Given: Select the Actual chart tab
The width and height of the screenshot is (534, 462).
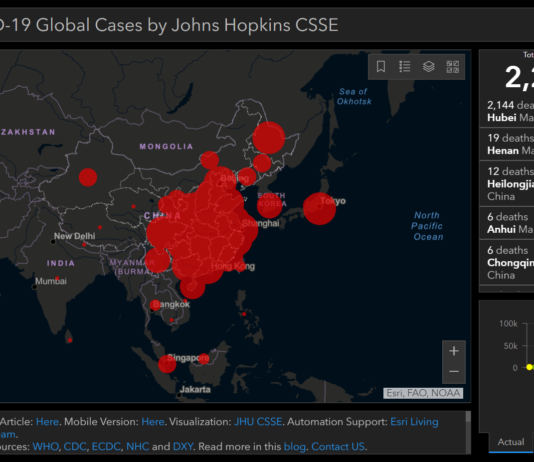Looking at the screenshot, I should pos(511,442).
